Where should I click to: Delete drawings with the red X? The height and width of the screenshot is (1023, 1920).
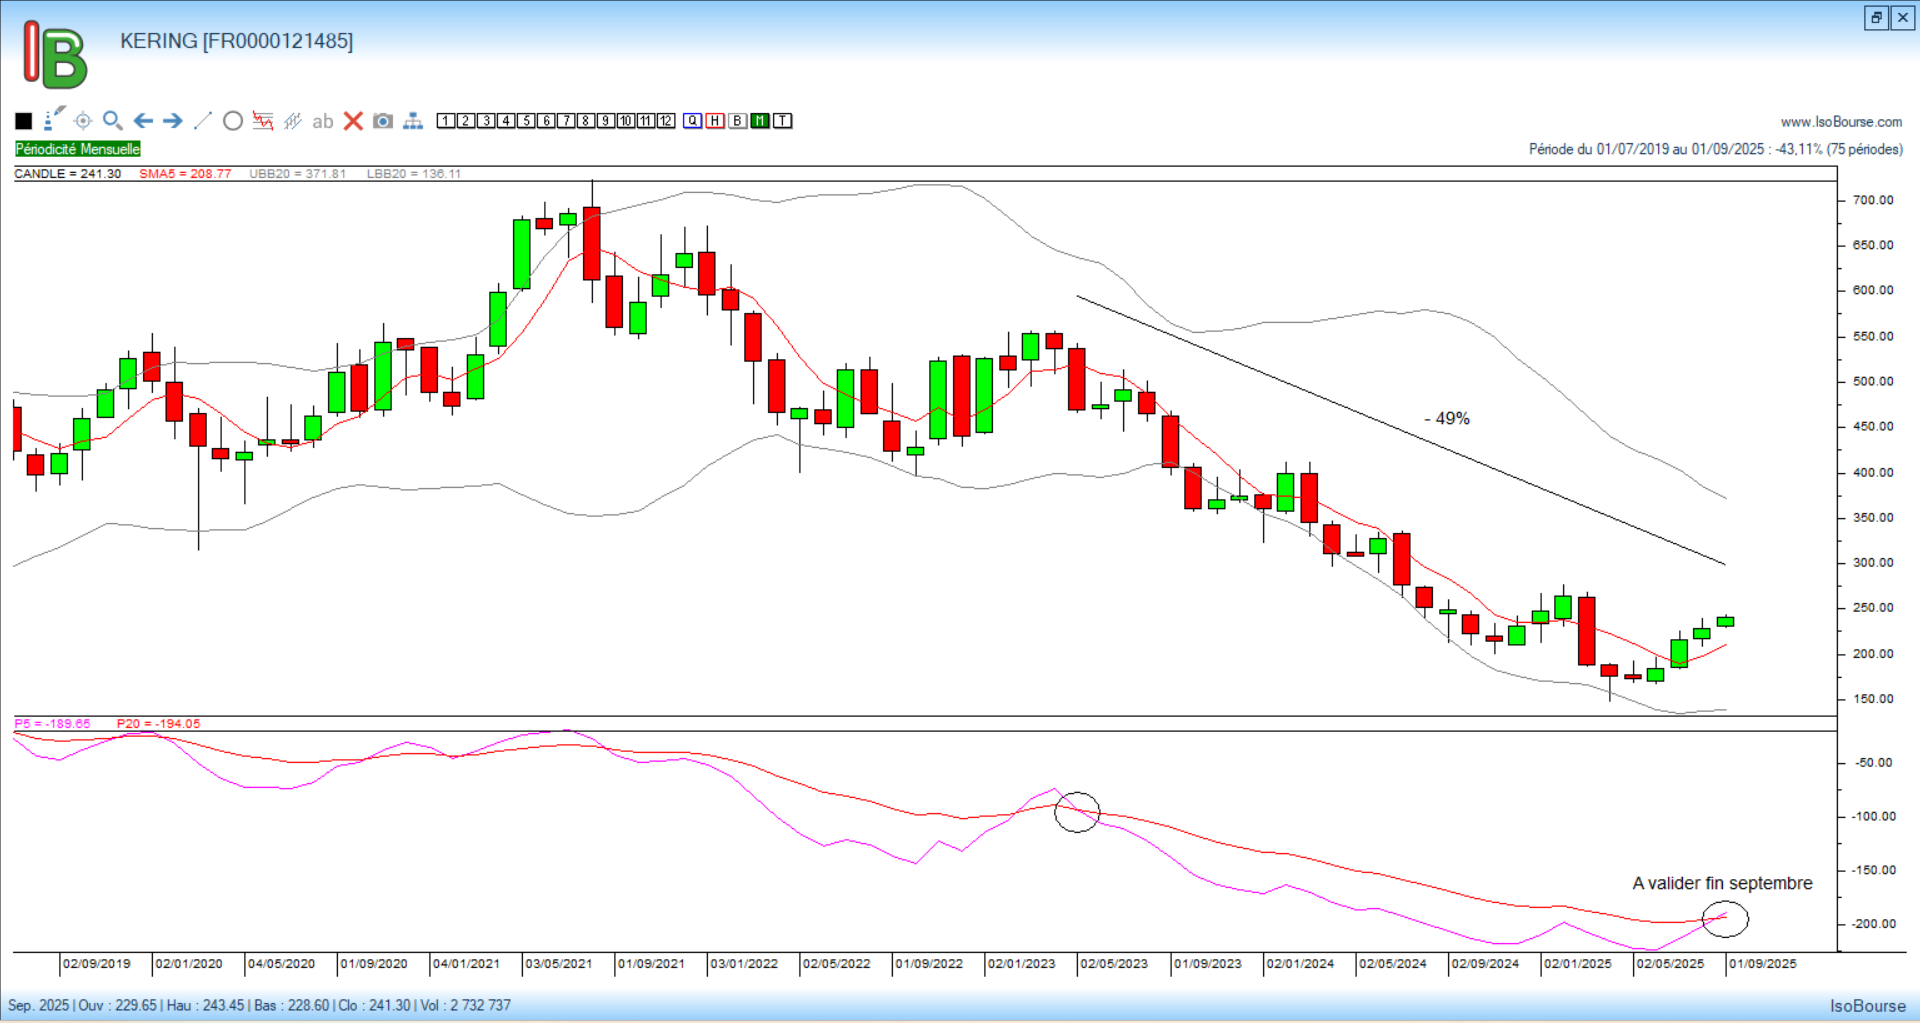tap(353, 121)
